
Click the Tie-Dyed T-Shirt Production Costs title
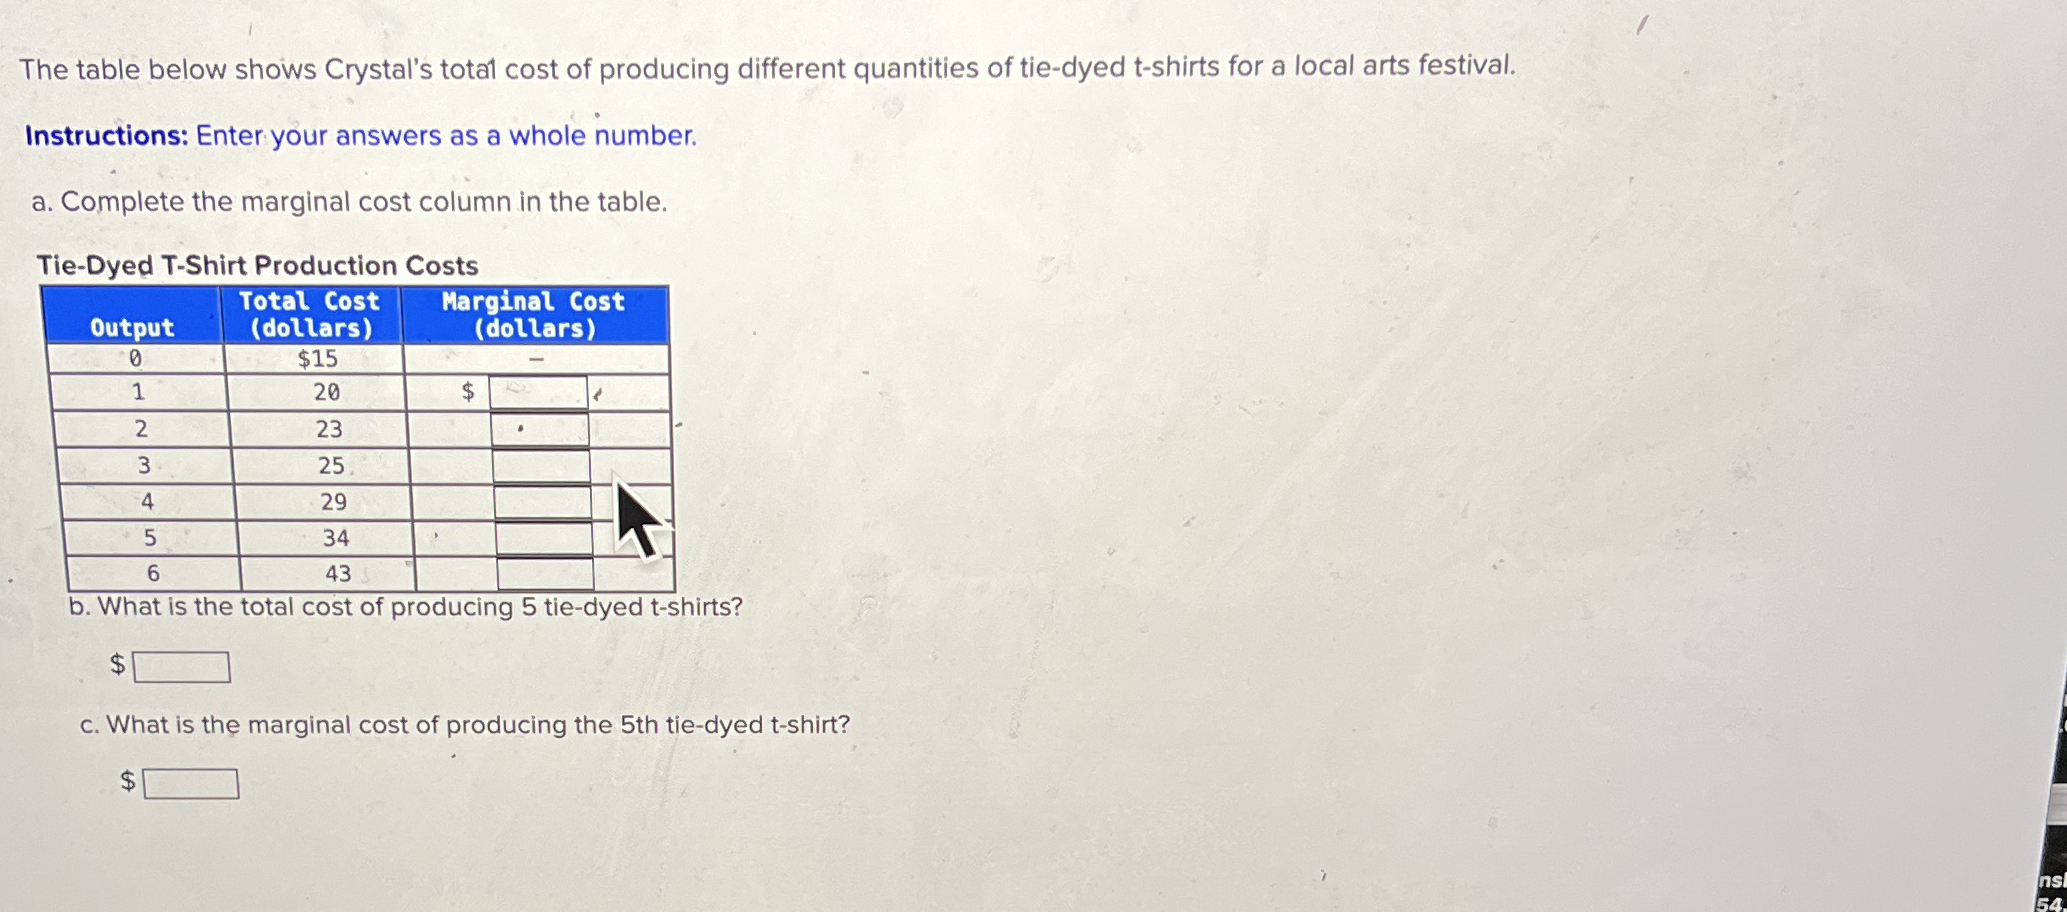[x=256, y=265]
